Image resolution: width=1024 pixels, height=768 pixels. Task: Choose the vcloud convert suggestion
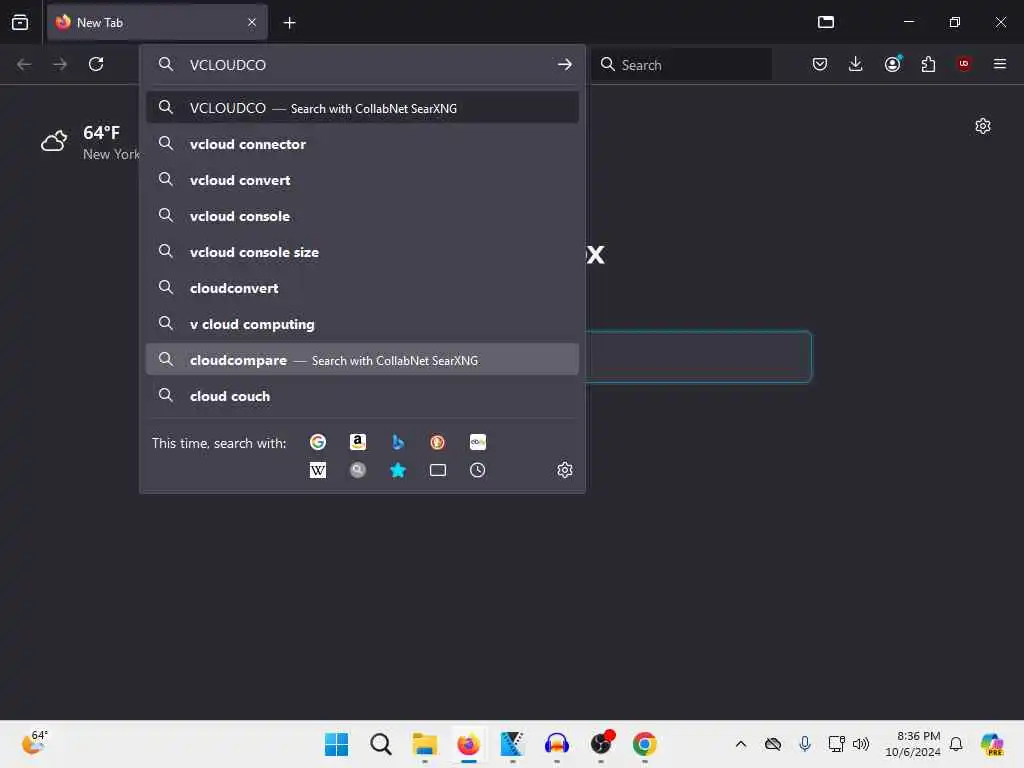[362, 180]
